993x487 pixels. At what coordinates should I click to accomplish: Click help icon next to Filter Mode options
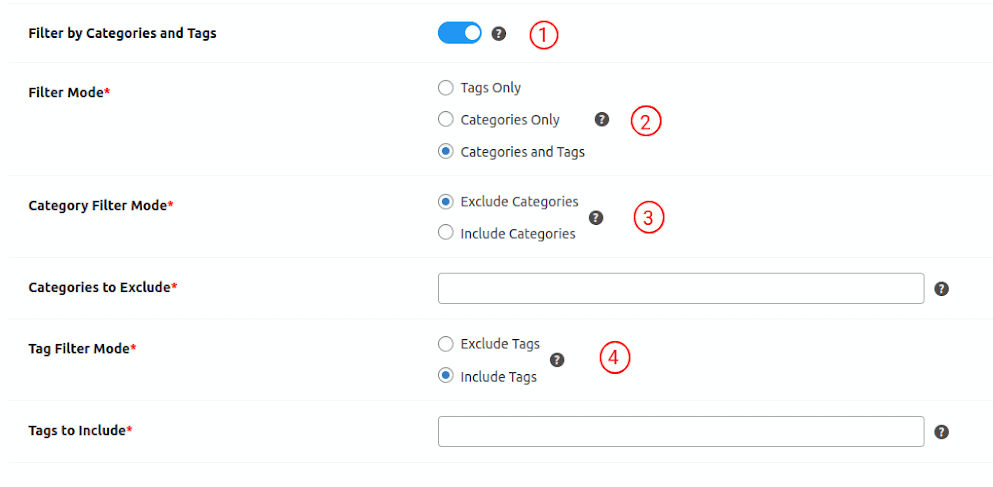[x=601, y=119]
